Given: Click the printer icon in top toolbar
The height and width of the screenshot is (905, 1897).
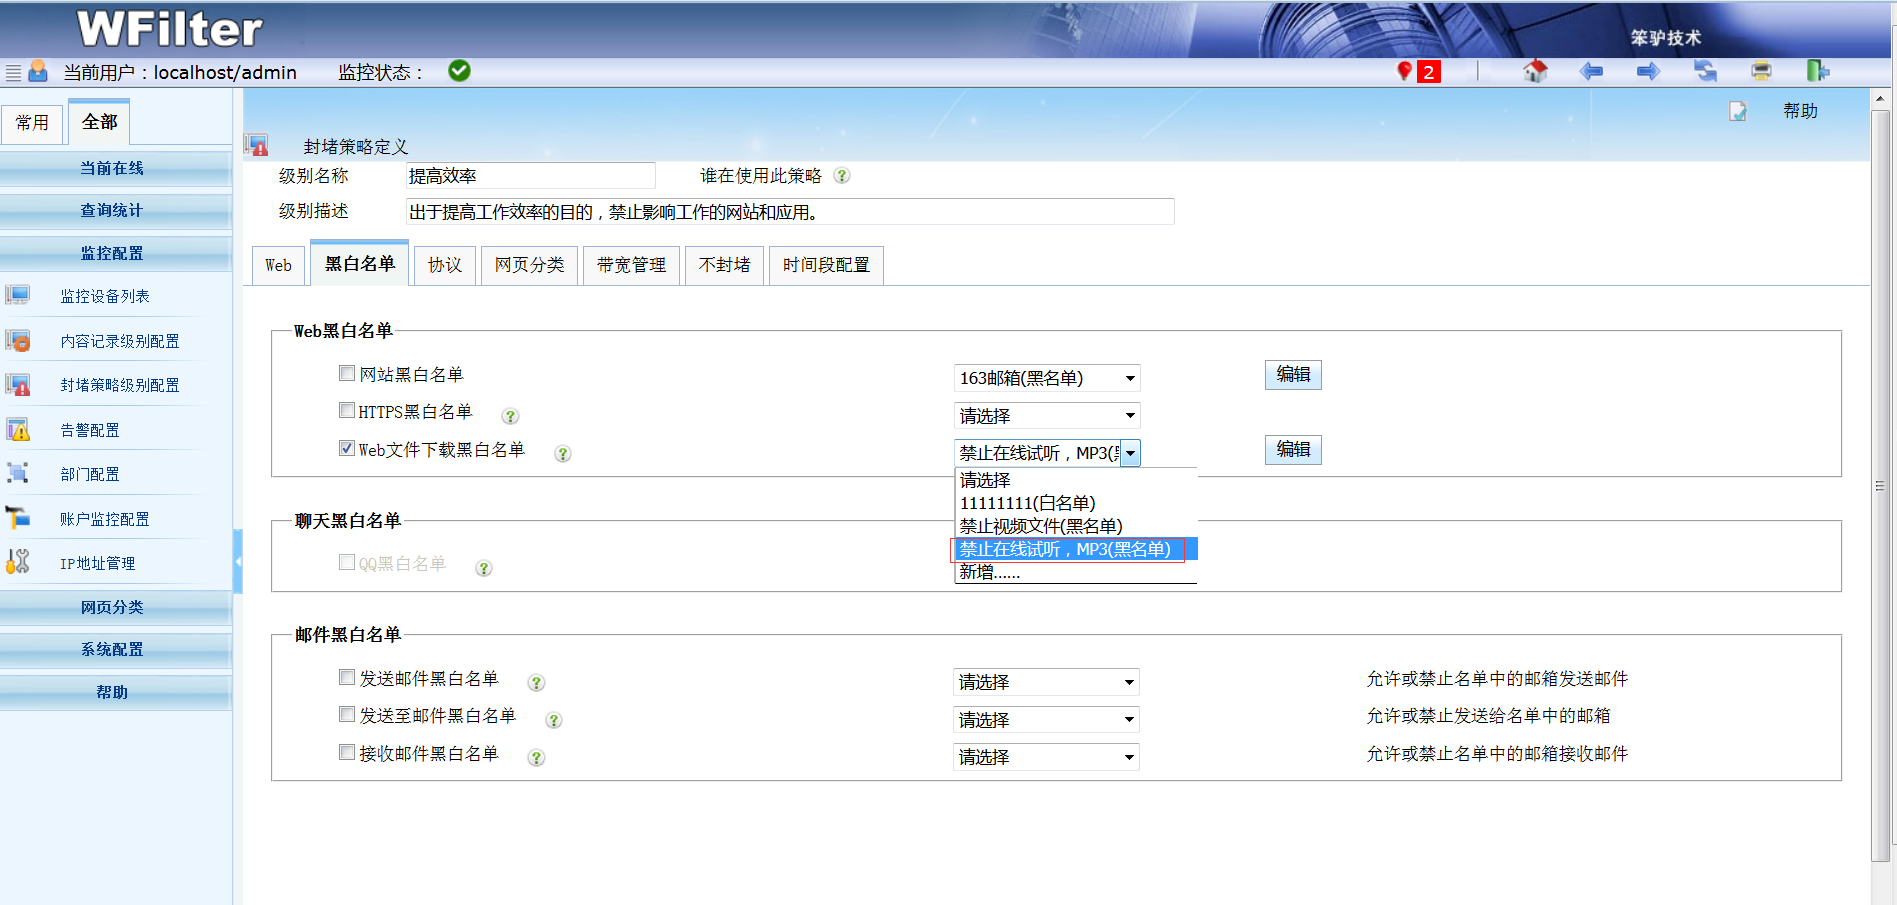Looking at the screenshot, I should [x=1761, y=71].
